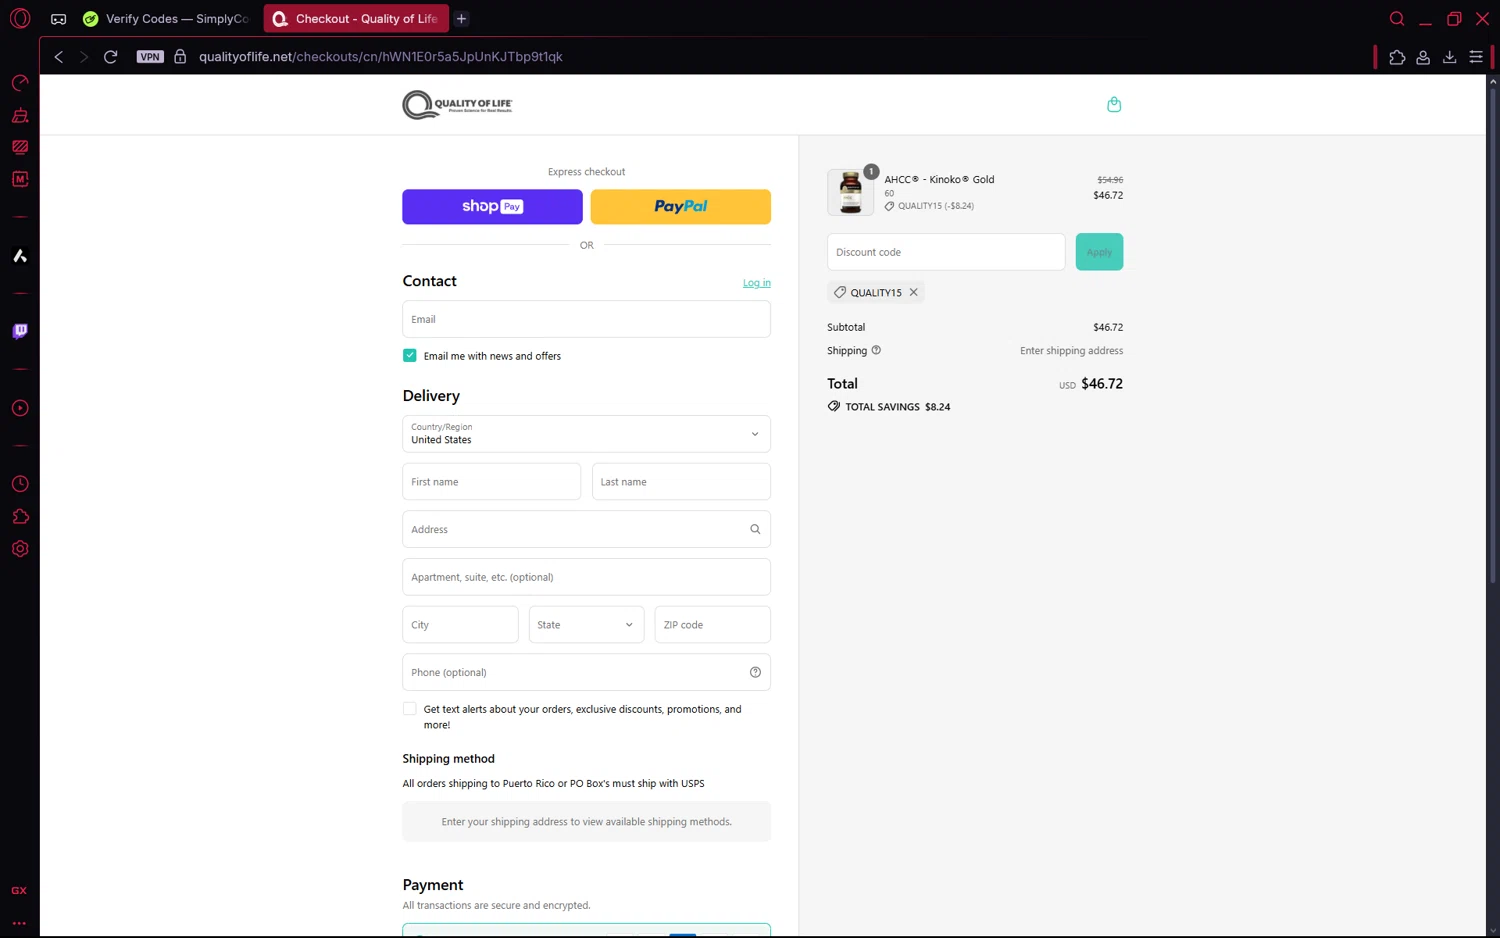Open Easy Setup sliders icon
The image size is (1500, 938).
pos(1476,57)
